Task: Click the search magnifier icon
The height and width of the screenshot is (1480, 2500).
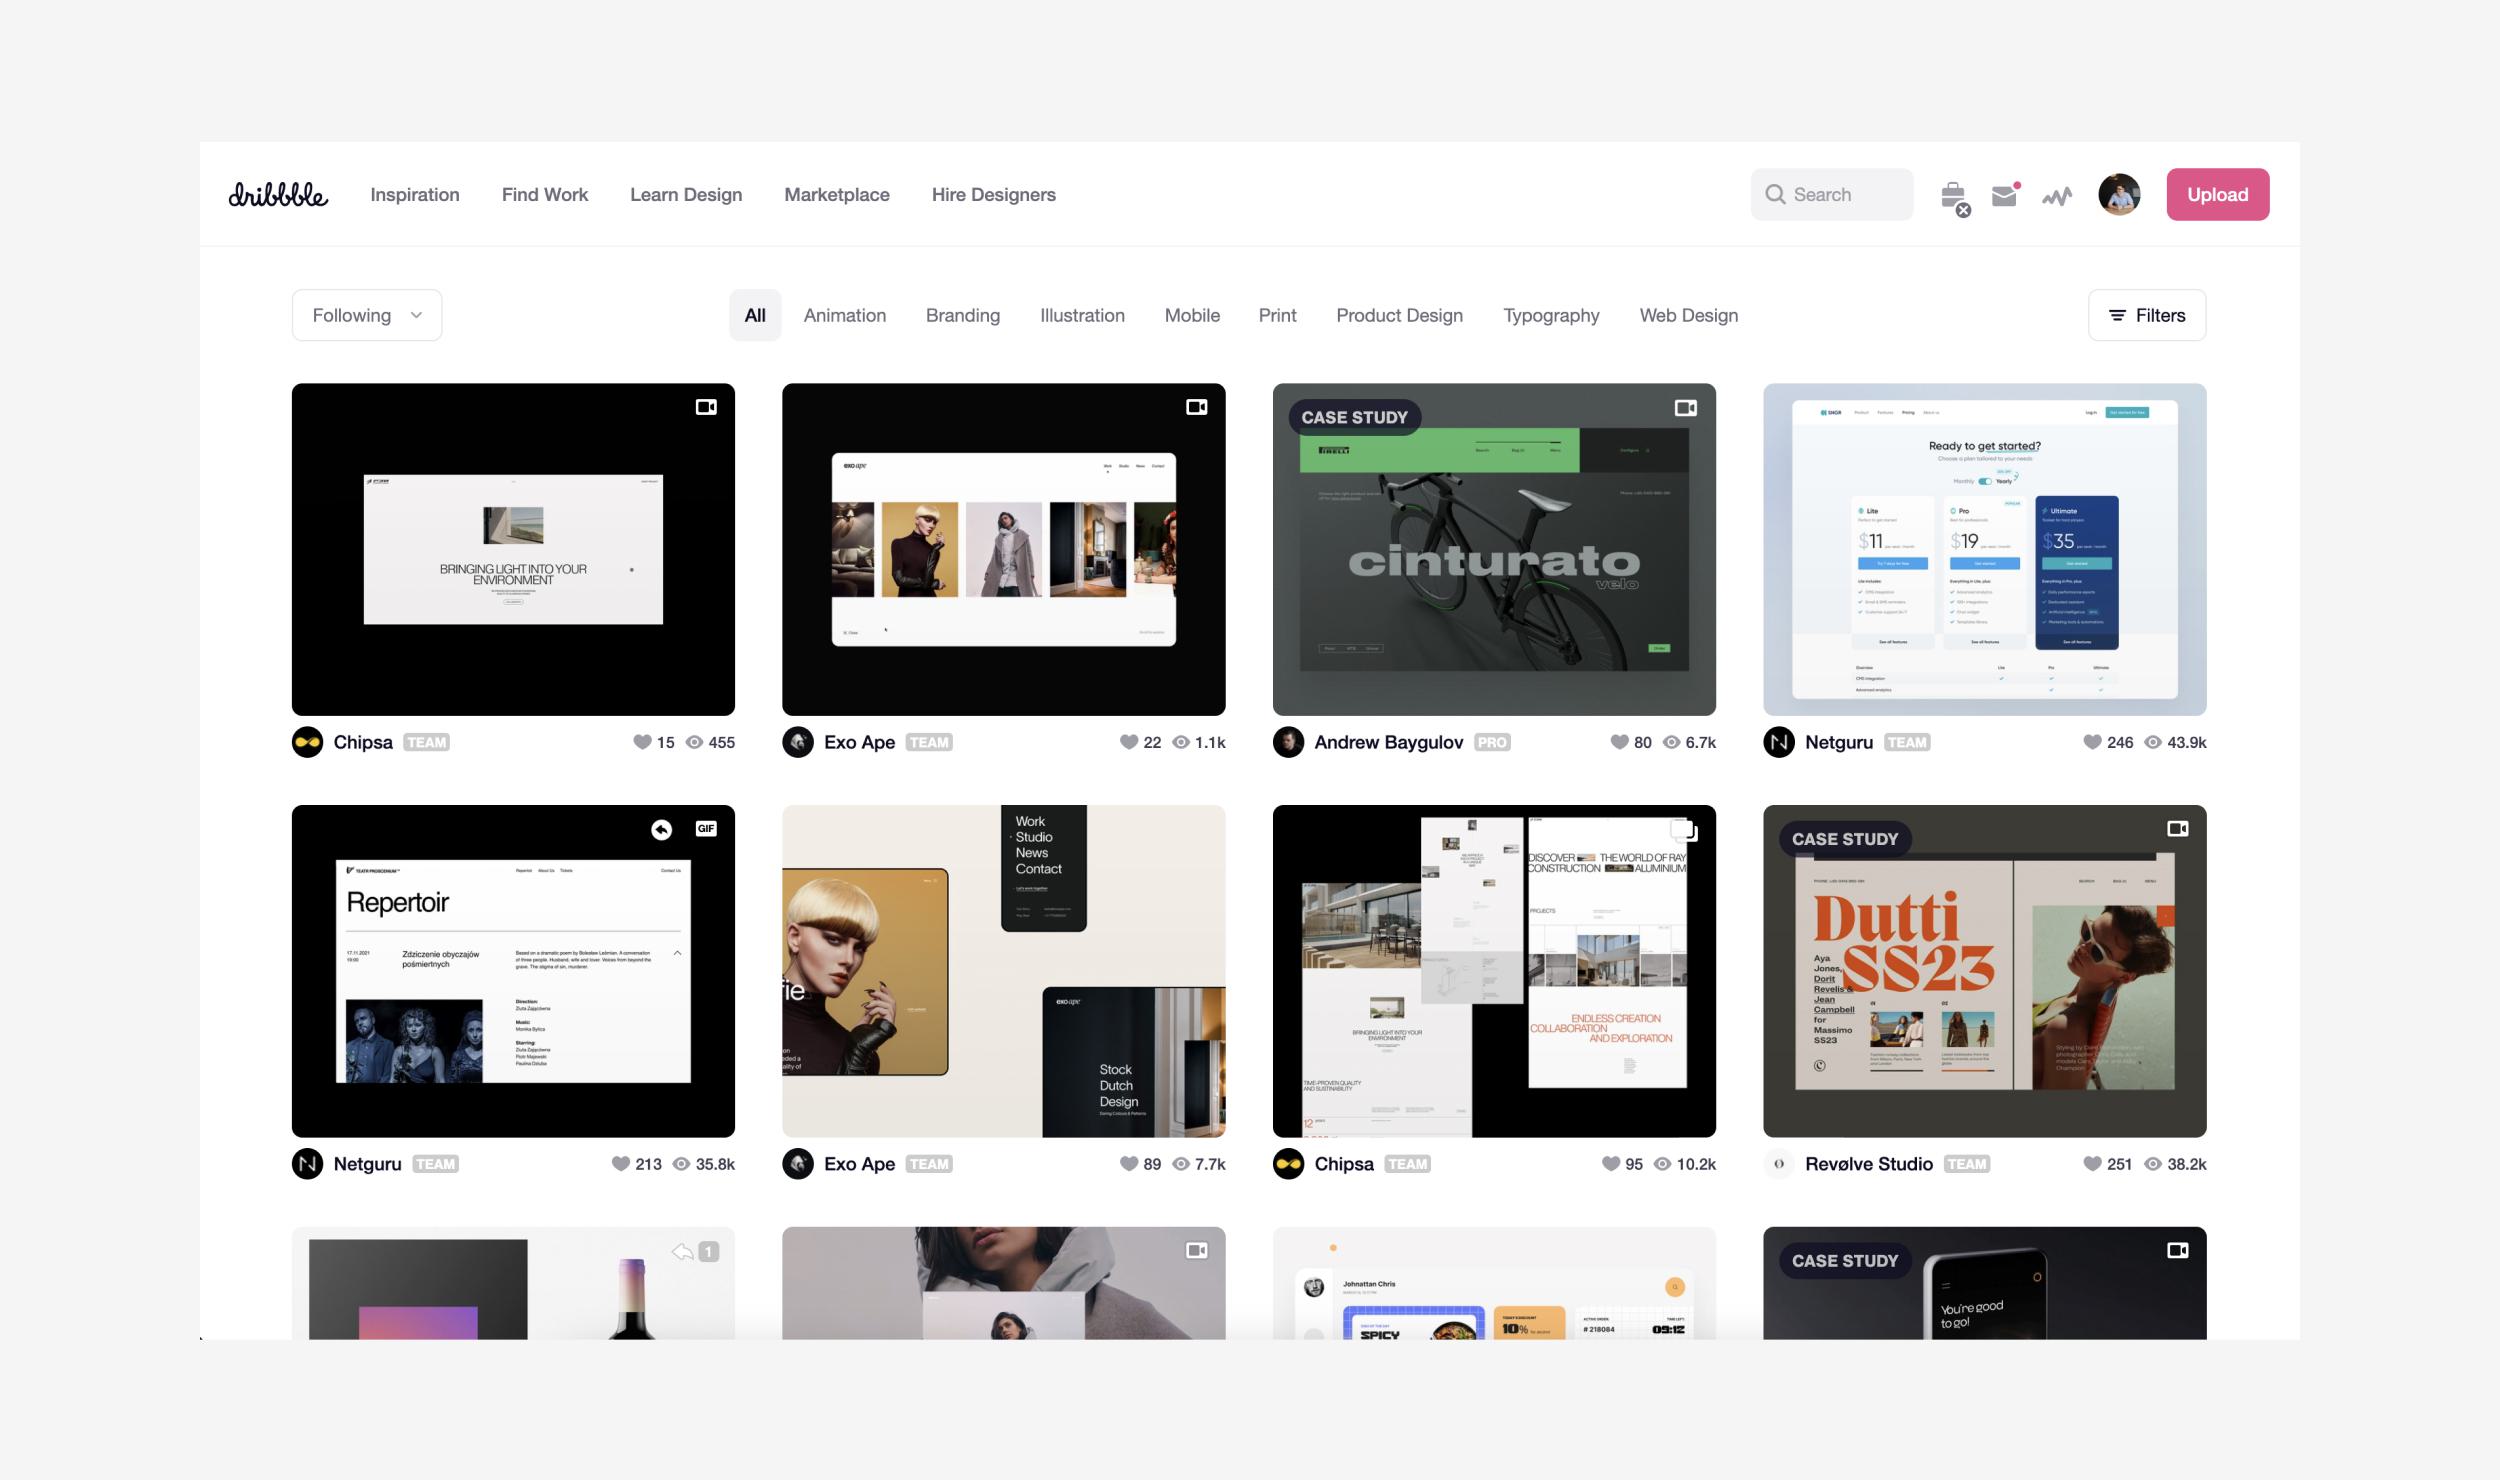Action: point(1775,194)
